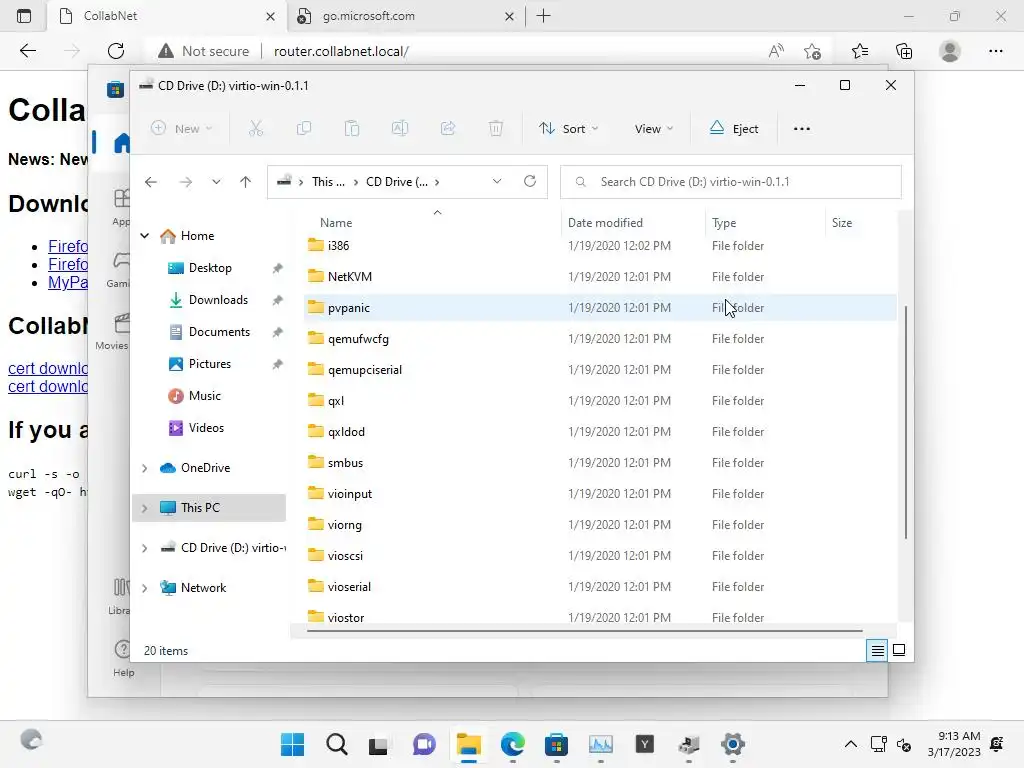Click the Delete trash icon in Explorer toolbar

point(496,129)
